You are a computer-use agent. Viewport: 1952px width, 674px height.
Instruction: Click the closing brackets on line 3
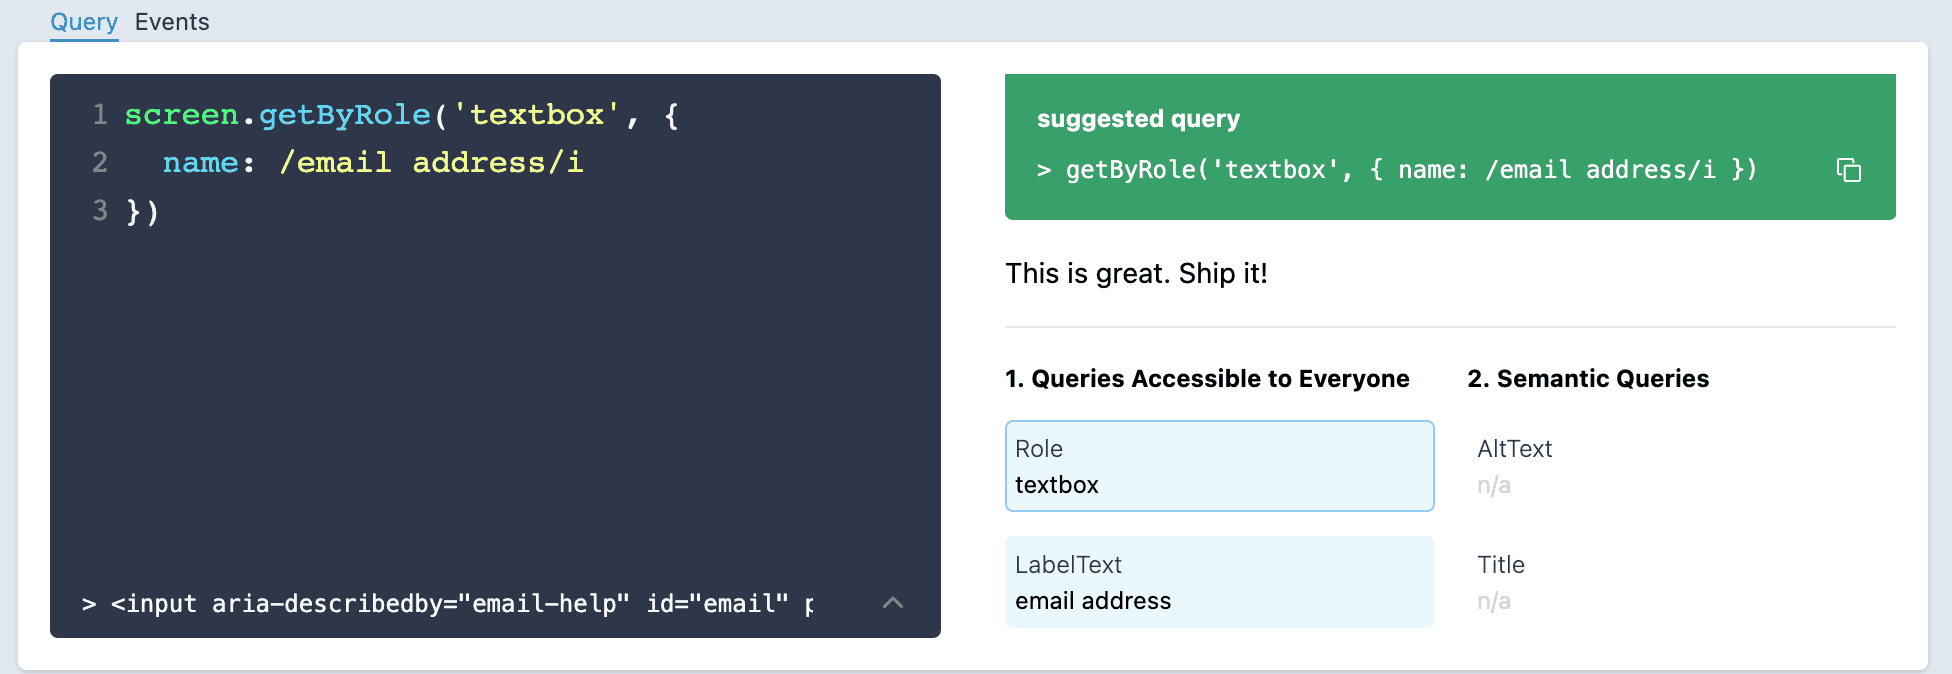click(142, 212)
